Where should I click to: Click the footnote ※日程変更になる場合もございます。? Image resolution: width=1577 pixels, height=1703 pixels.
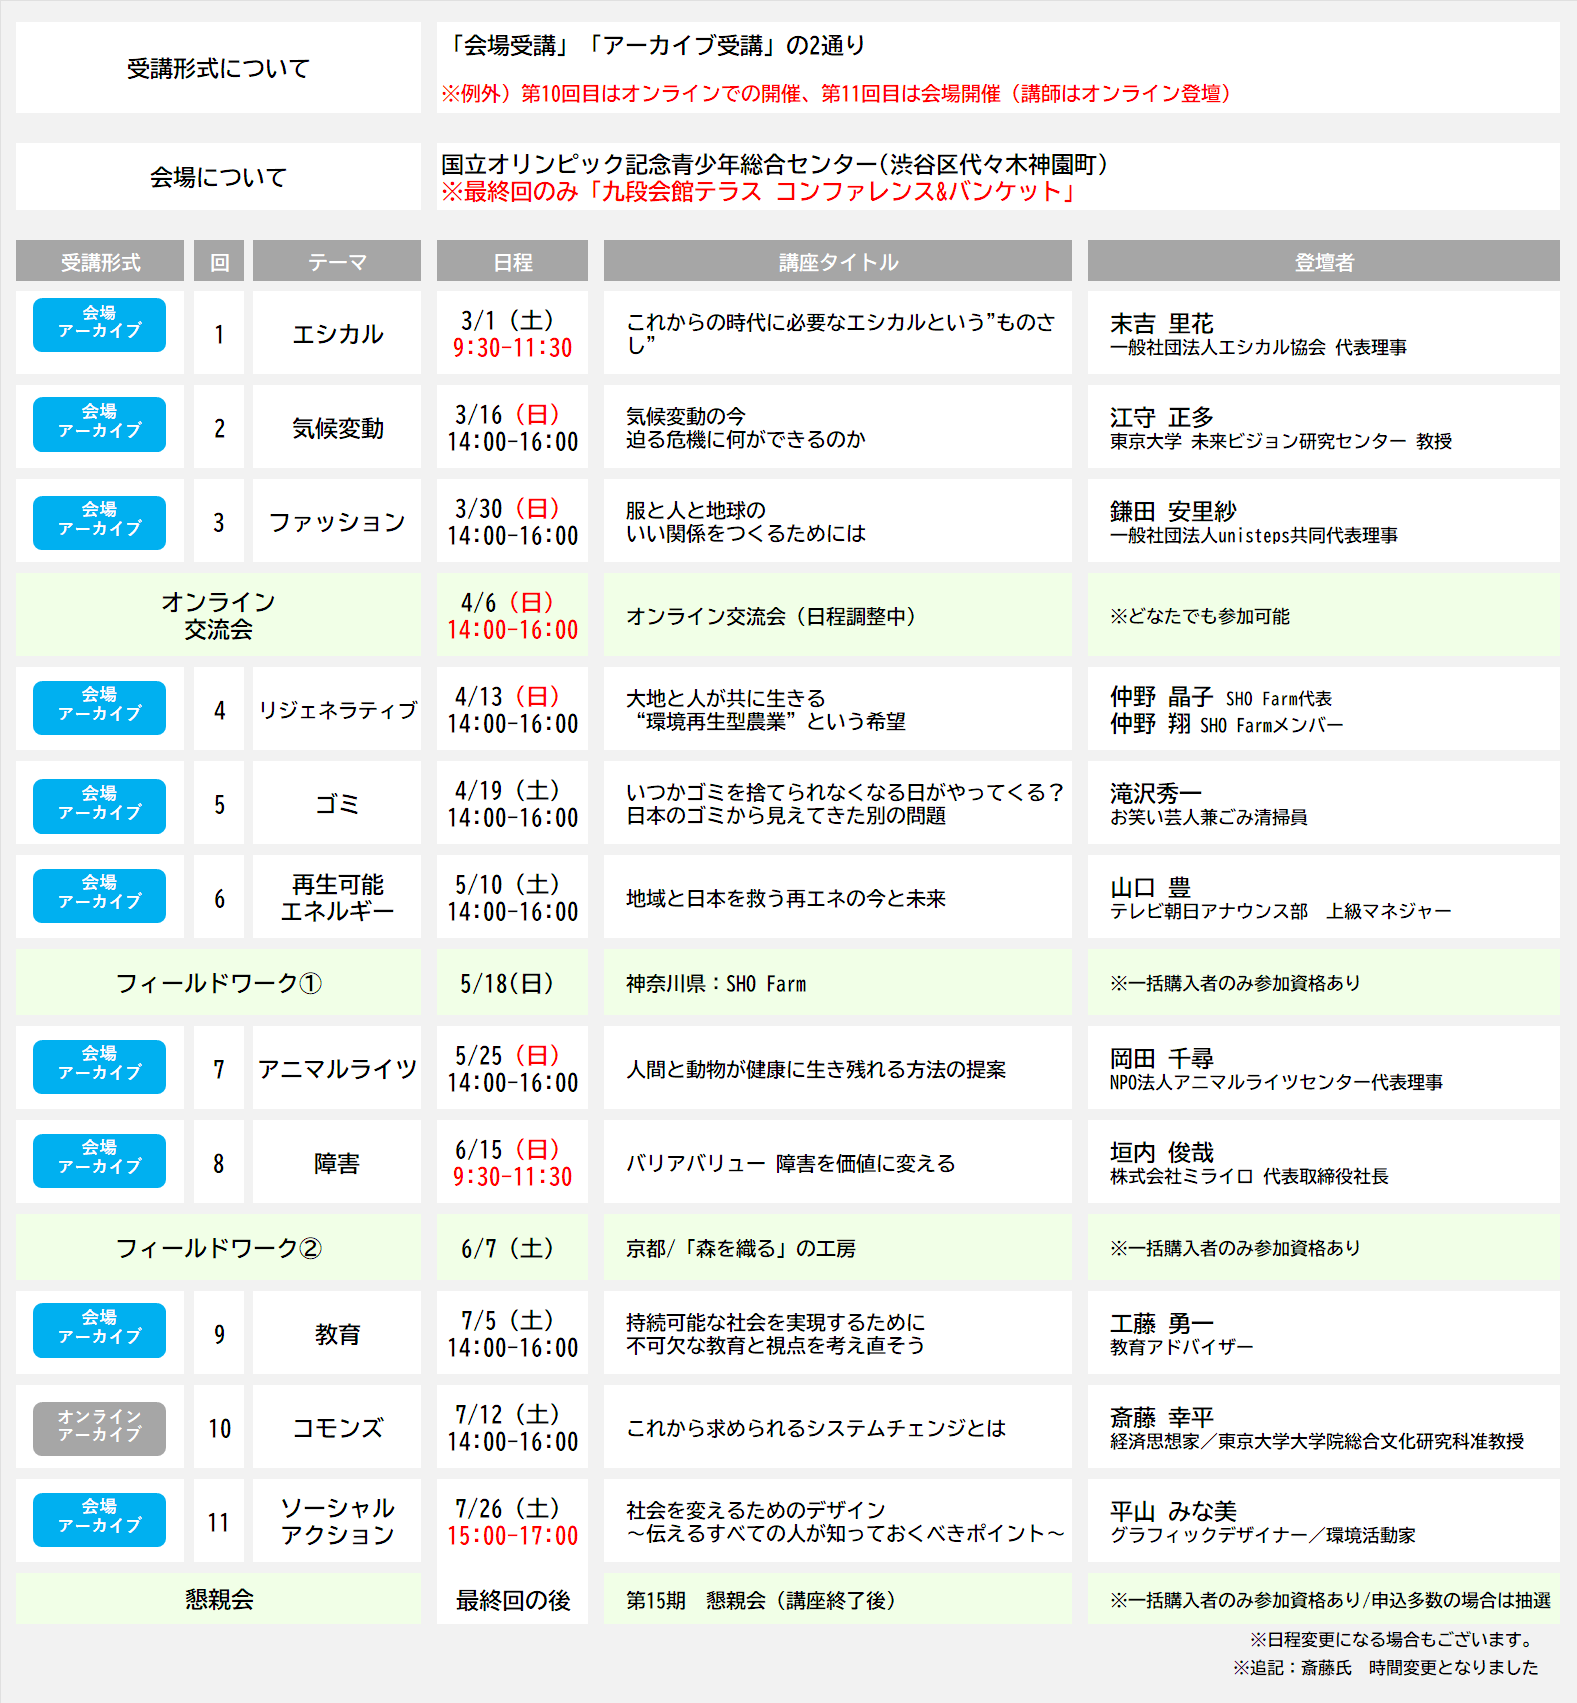(1394, 1639)
